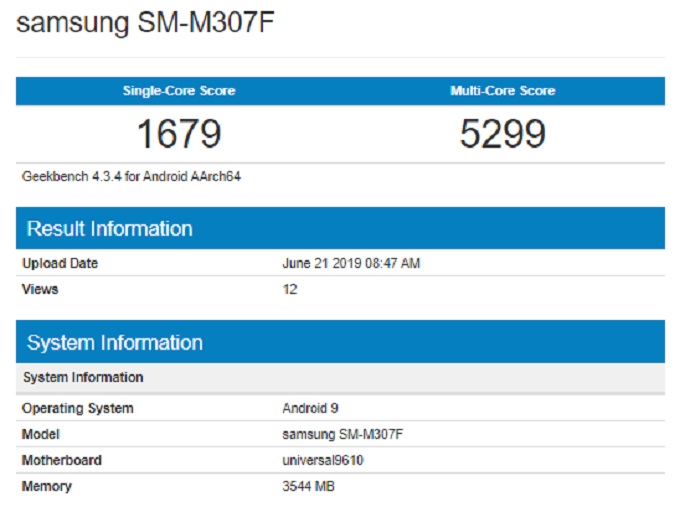Click the Geekbench 4.3.4 for Android text
Viewport: 680px width, 507px height.
tap(132, 176)
